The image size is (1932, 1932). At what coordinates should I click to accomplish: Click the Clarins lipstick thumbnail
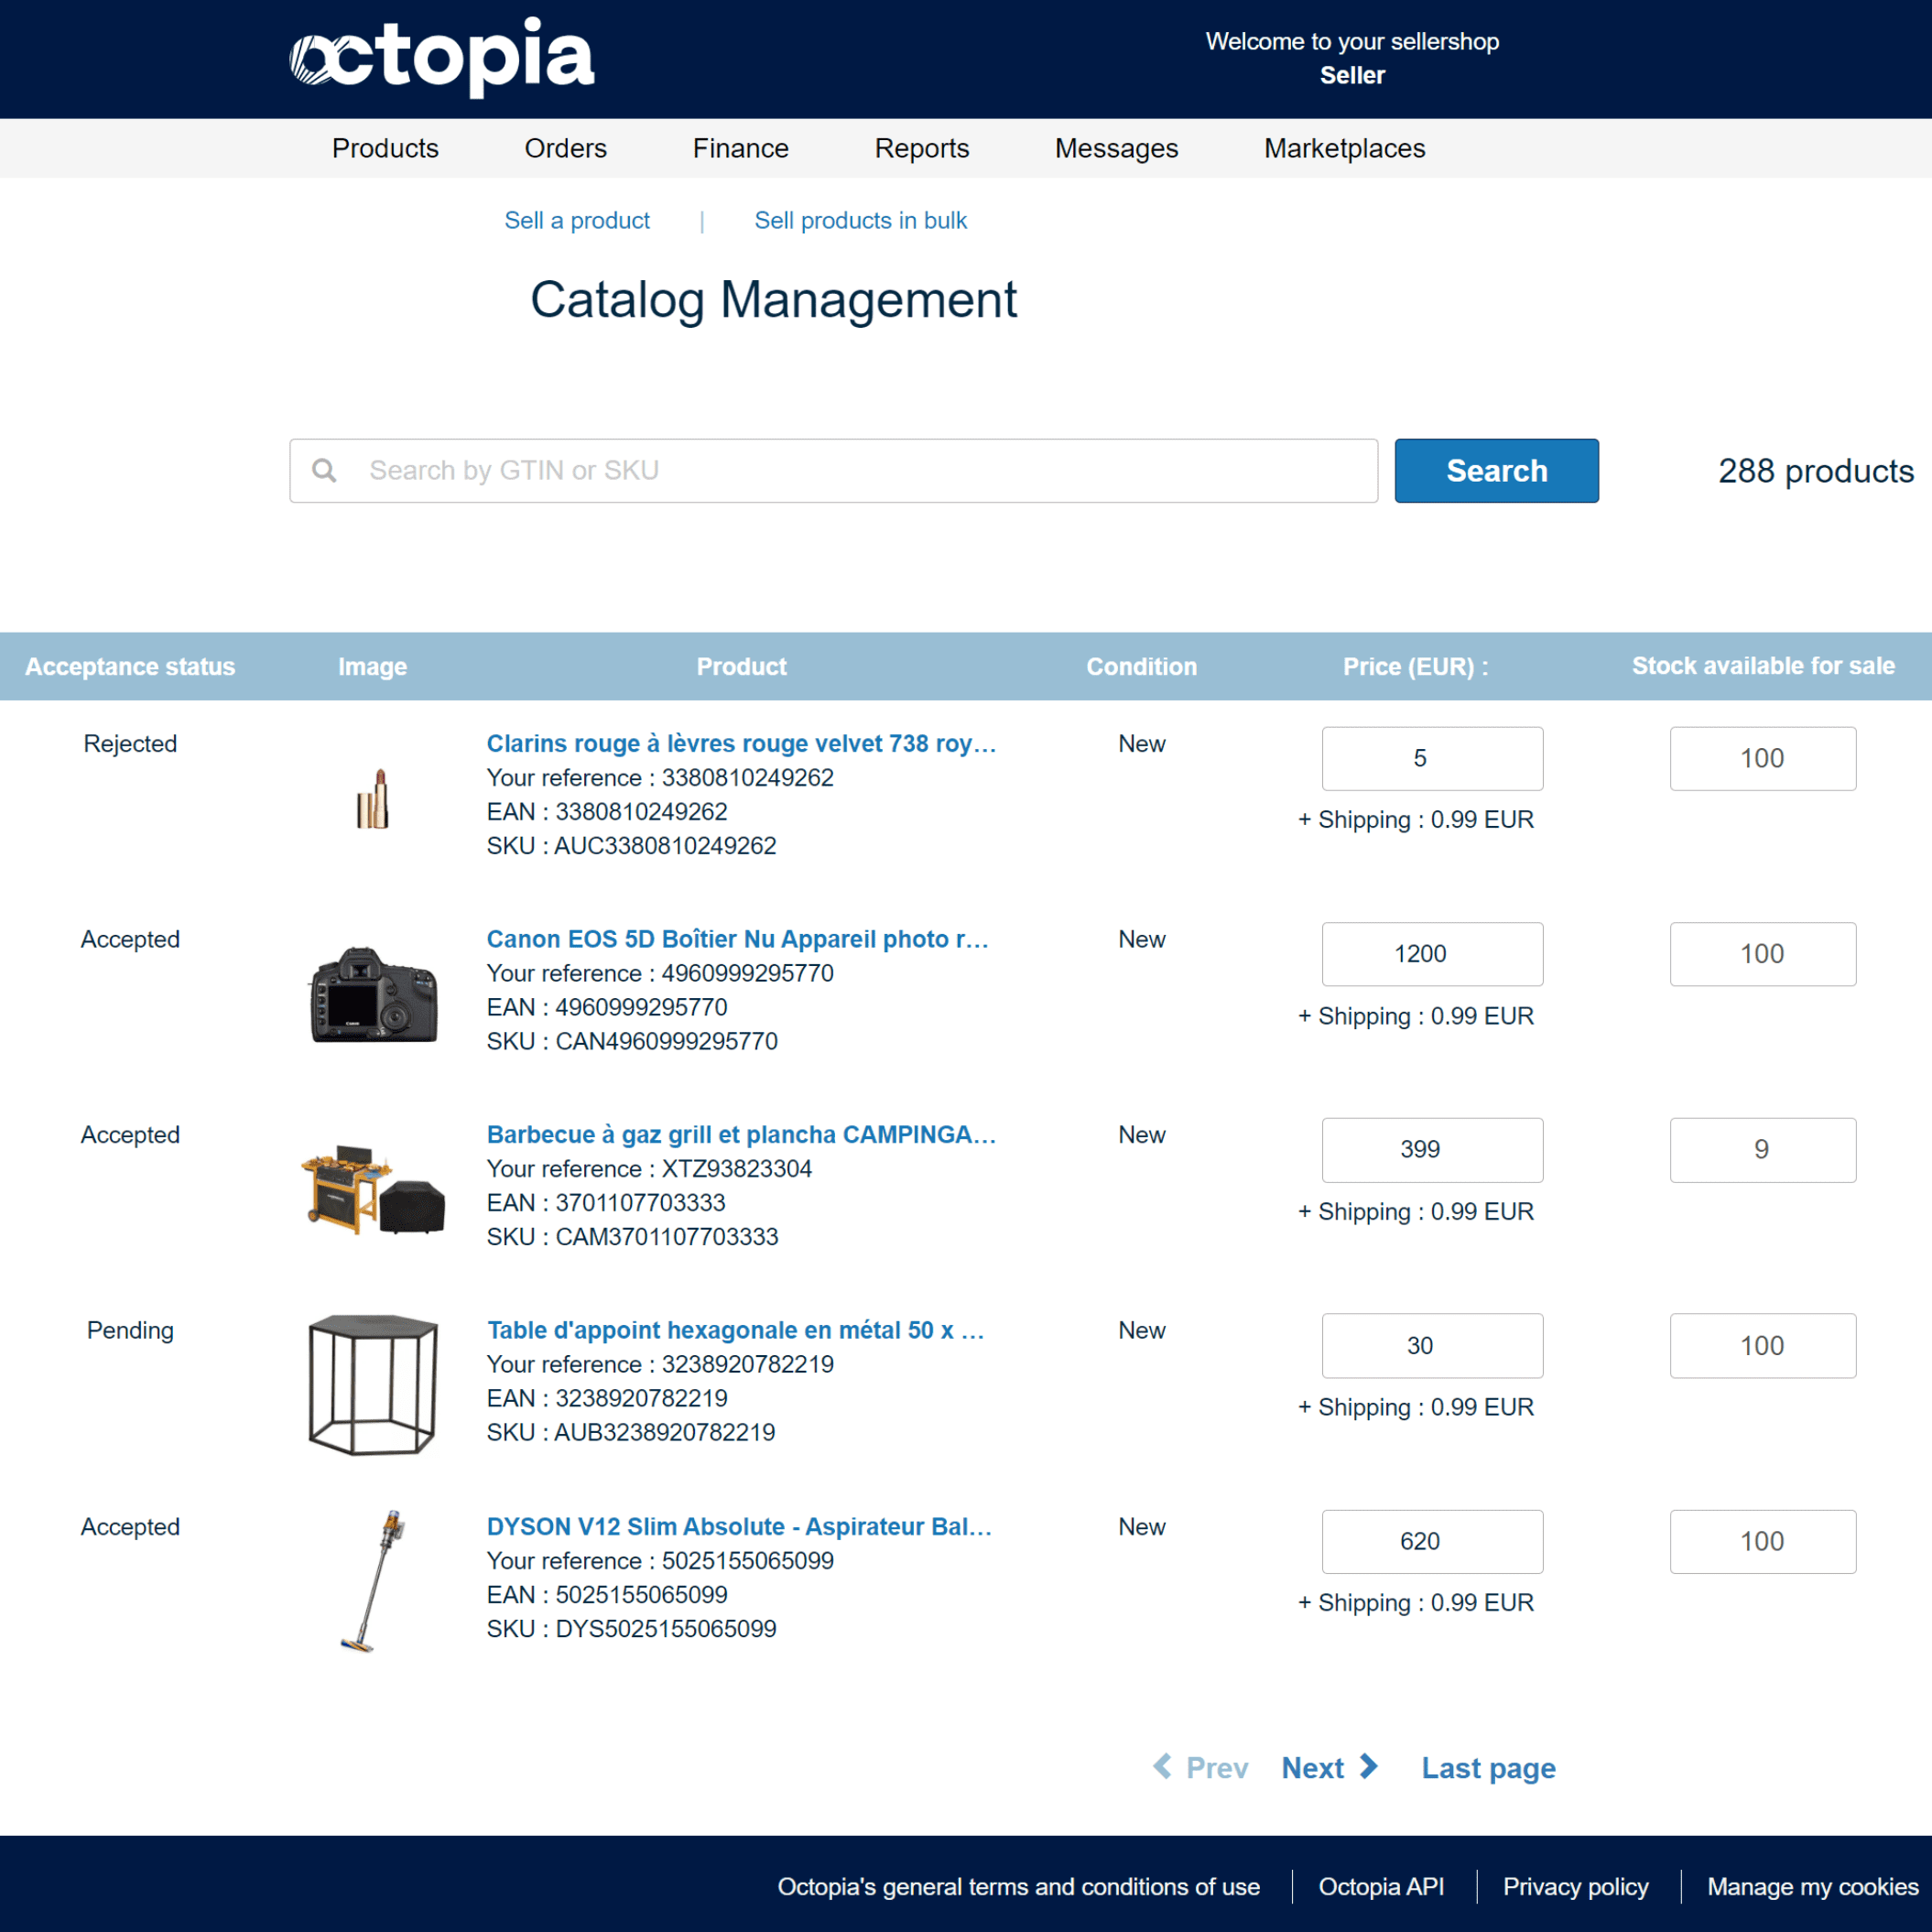coord(373,798)
